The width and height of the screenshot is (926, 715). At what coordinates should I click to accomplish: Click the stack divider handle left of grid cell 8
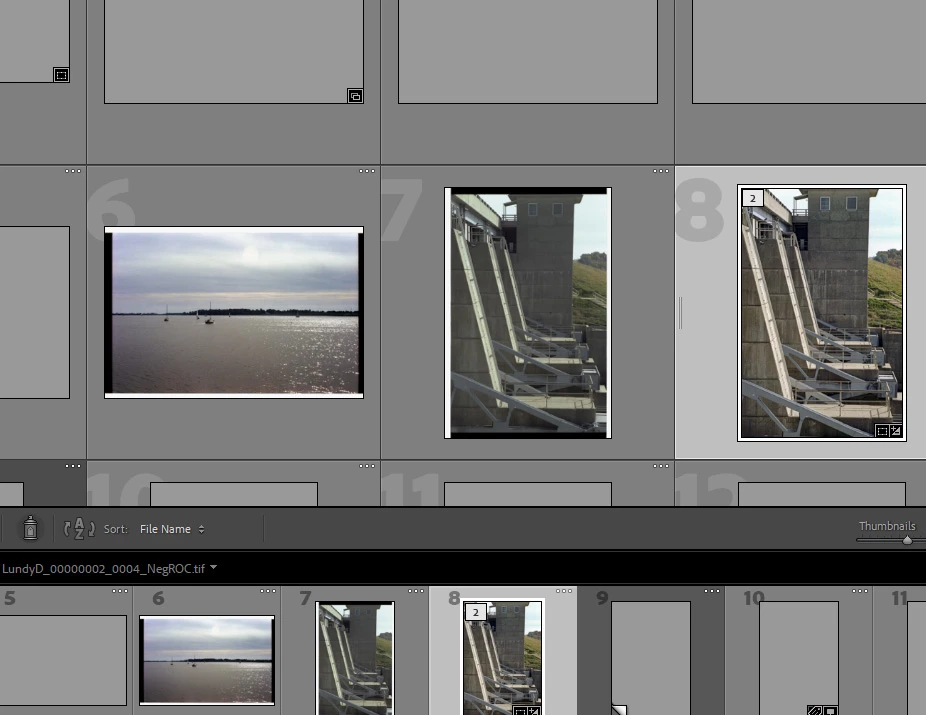coord(680,313)
